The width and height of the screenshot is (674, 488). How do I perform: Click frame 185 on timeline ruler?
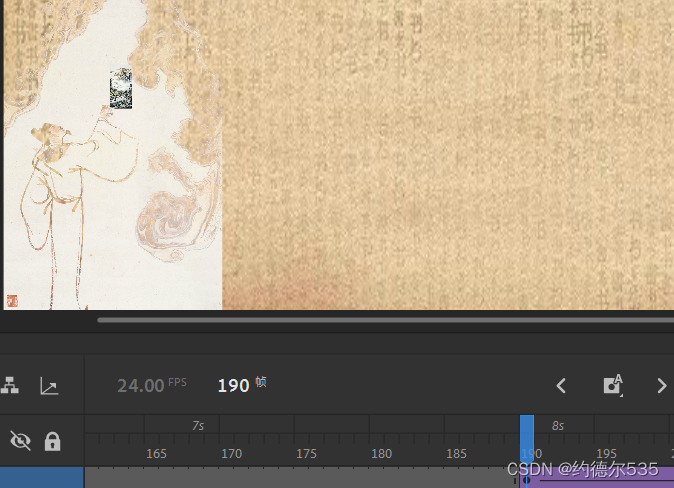click(456, 454)
